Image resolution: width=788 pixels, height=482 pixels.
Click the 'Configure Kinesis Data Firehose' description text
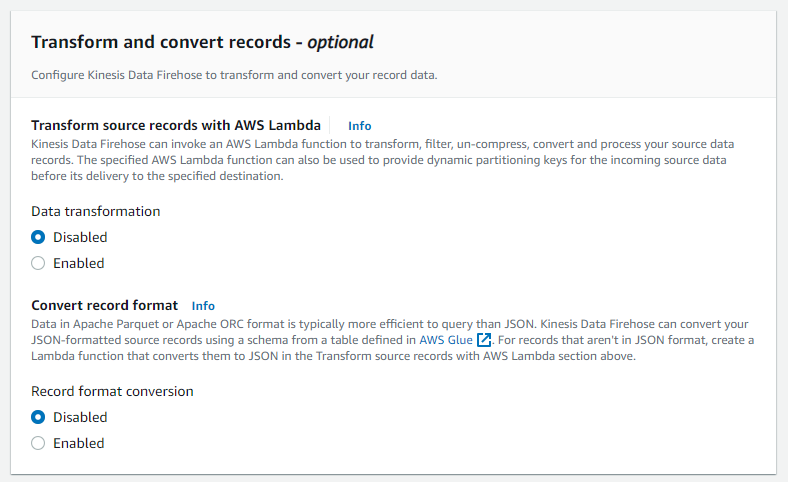pos(234,75)
